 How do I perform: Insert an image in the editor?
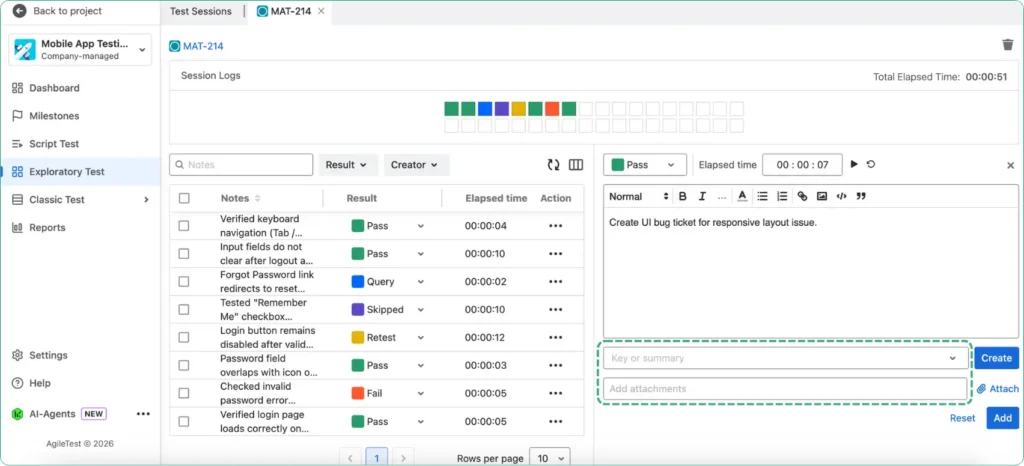click(822, 196)
